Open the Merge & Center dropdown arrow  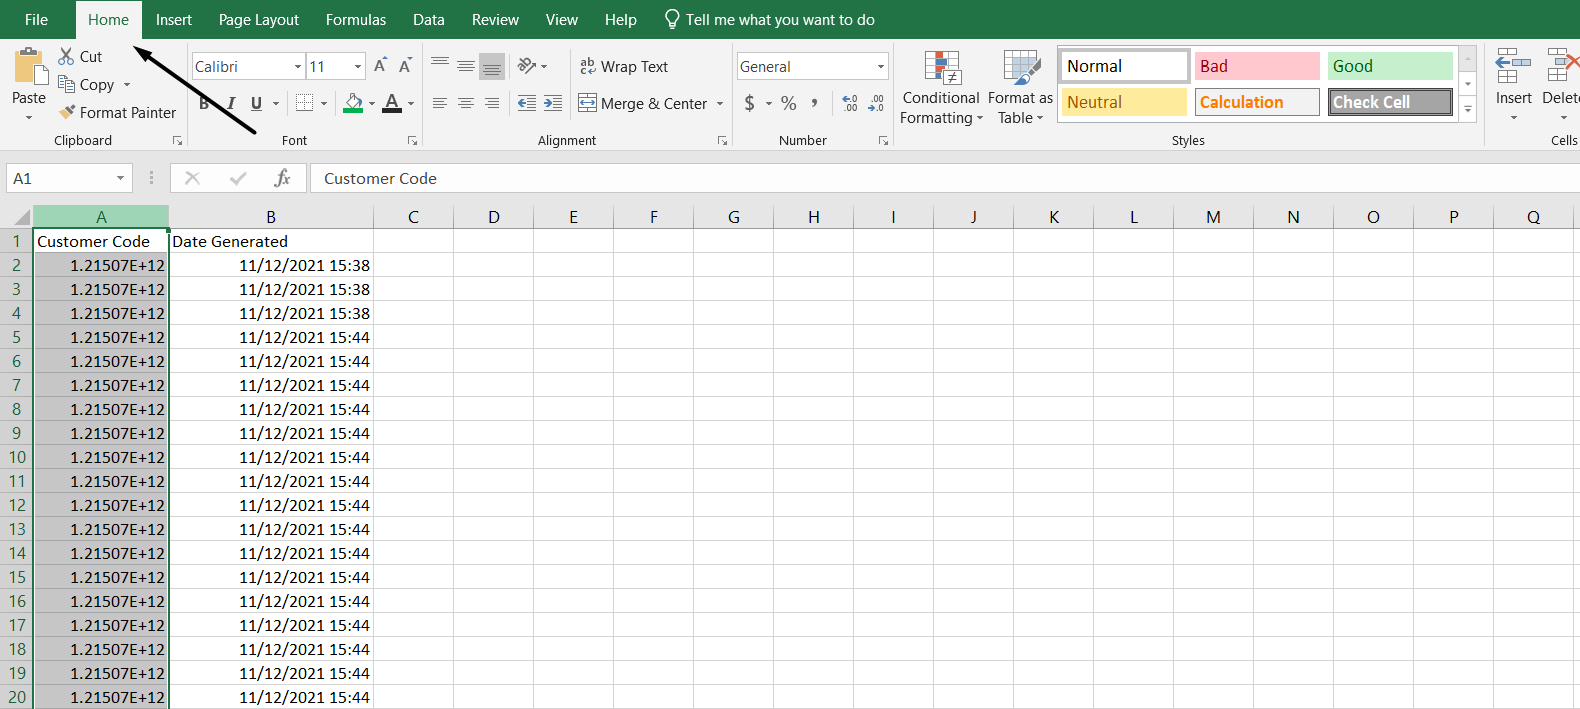[x=720, y=103]
